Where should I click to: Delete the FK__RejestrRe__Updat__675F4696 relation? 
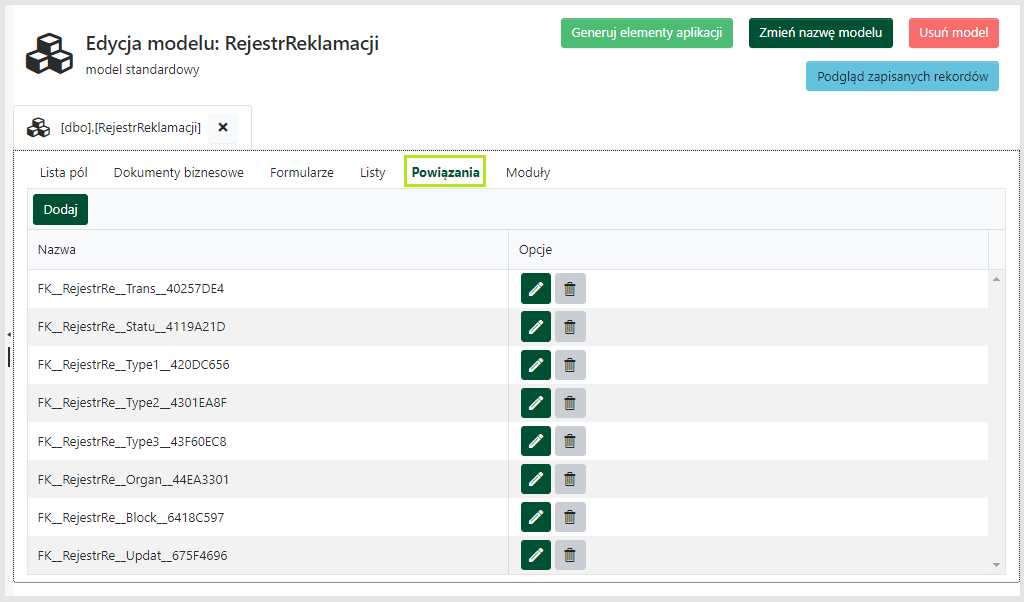point(570,555)
